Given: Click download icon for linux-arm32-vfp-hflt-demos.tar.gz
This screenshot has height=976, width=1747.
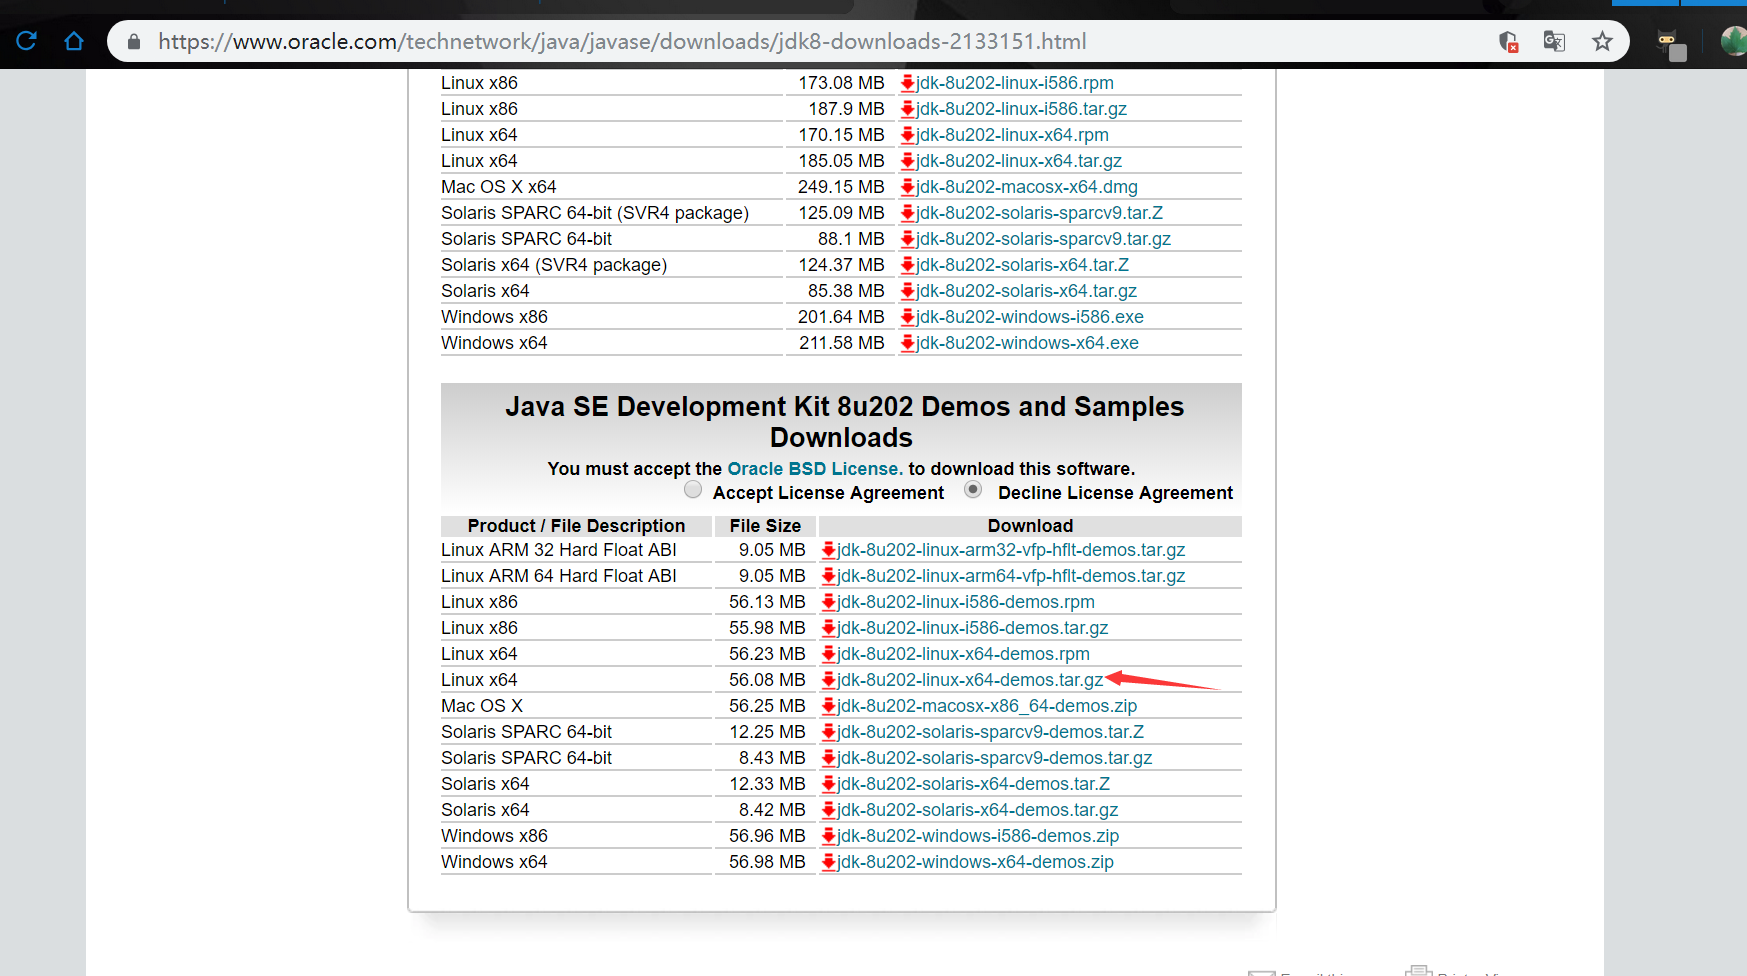Looking at the screenshot, I should [x=829, y=550].
